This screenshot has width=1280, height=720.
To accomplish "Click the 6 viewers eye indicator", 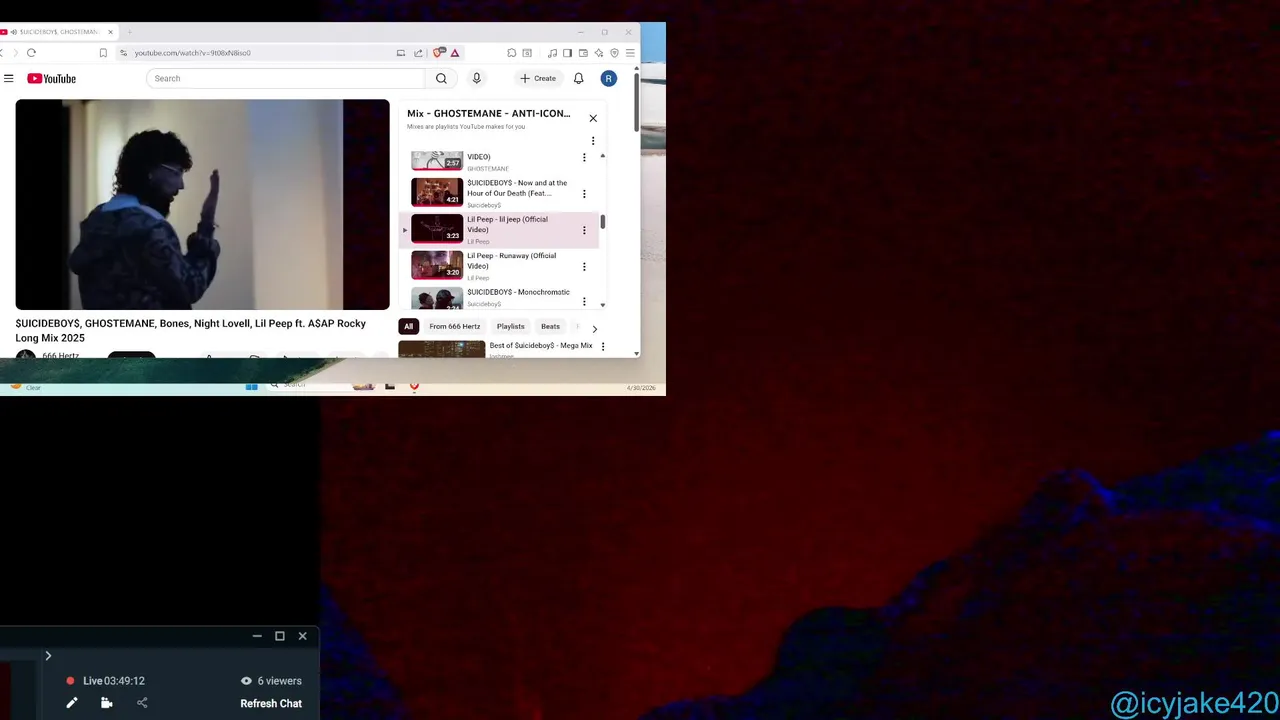I will (271, 681).
